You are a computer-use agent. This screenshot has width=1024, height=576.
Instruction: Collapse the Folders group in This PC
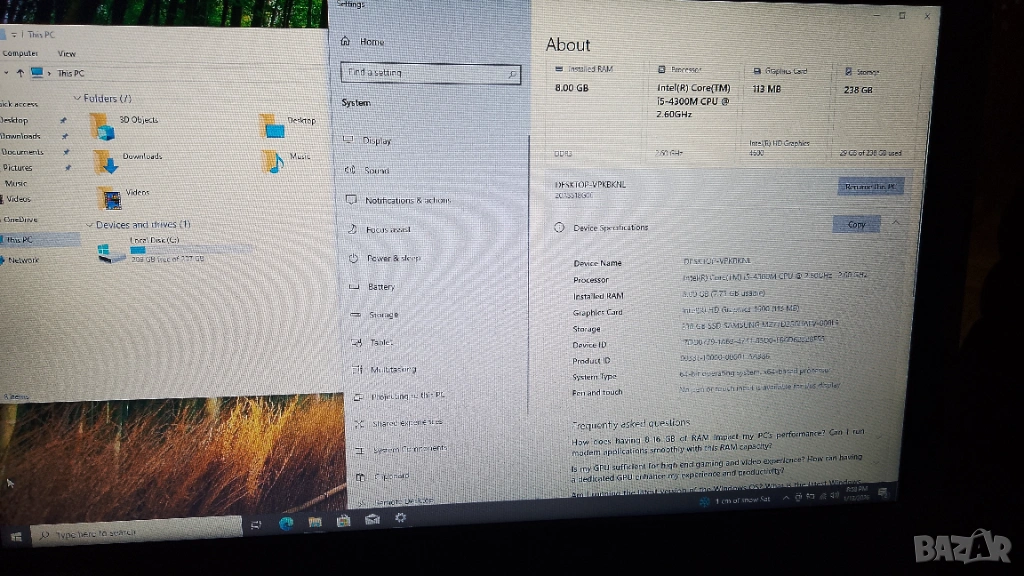tap(77, 98)
